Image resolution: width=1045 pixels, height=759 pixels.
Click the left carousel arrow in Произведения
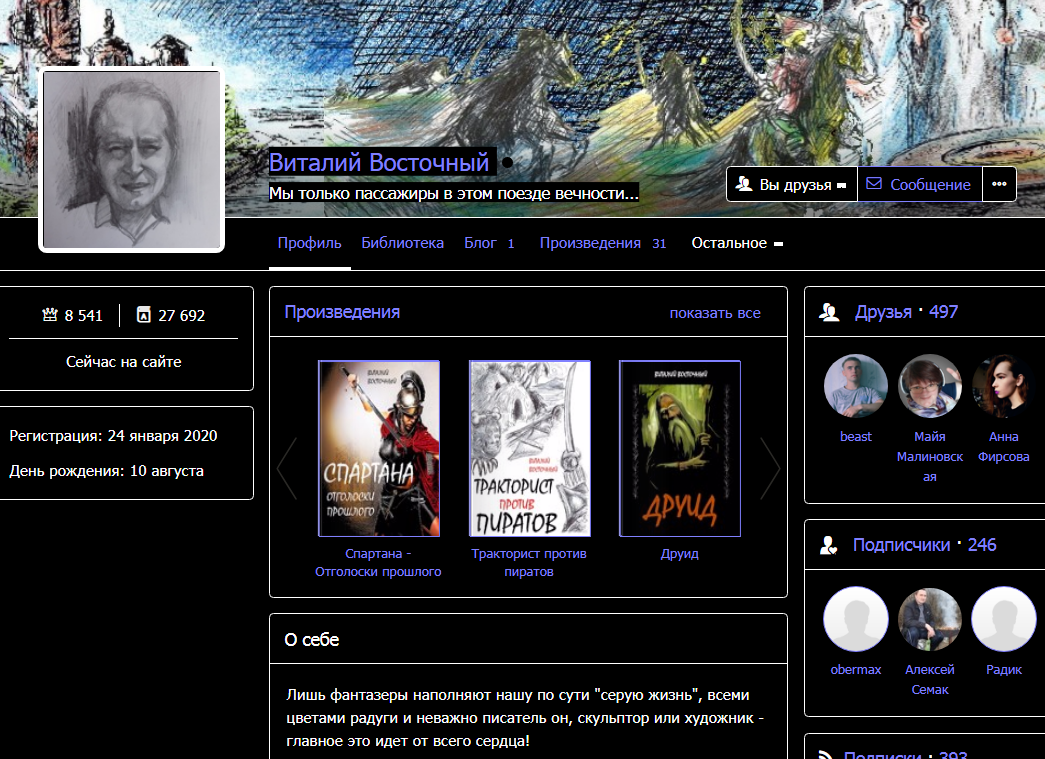pyautogui.click(x=287, y=467)
